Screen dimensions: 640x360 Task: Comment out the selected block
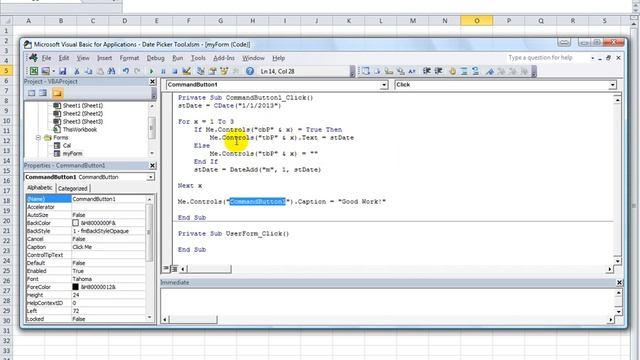point(464,71)
